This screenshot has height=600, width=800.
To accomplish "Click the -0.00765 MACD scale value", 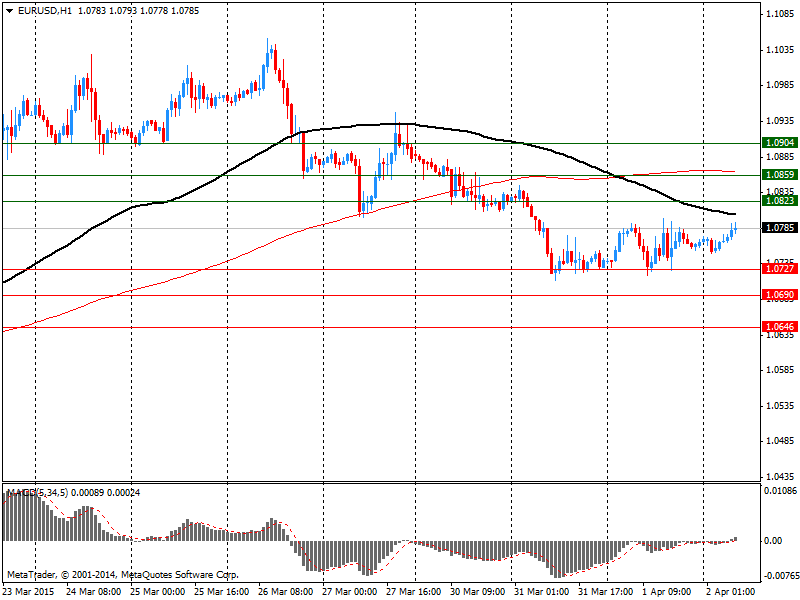I will [x=781, y=576].
